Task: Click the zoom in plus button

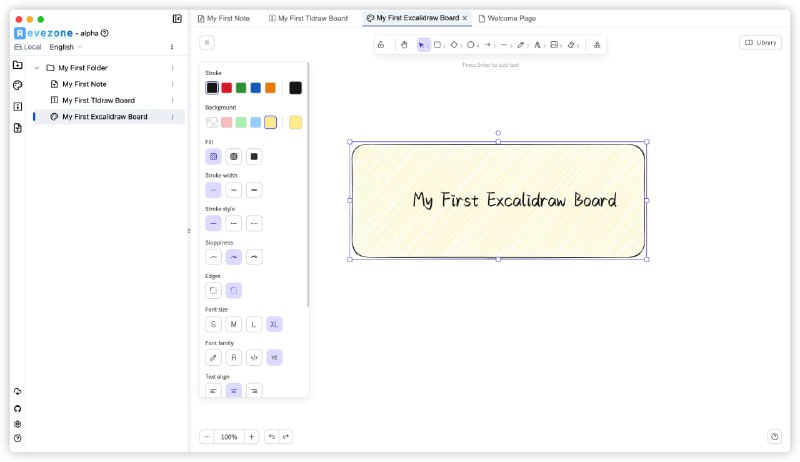Action: coord(251,437)
